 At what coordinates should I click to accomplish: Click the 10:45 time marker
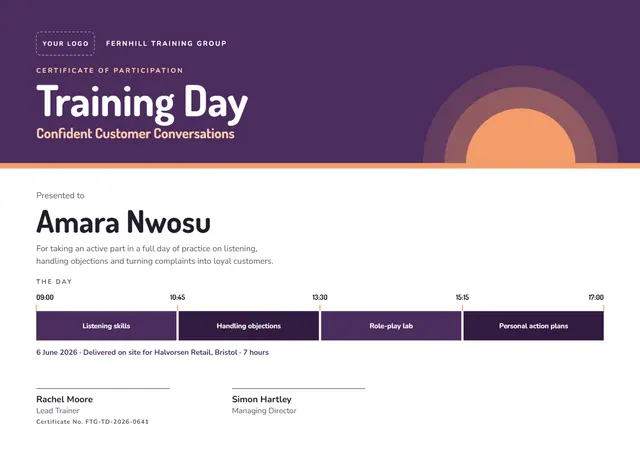pos(178,297)
